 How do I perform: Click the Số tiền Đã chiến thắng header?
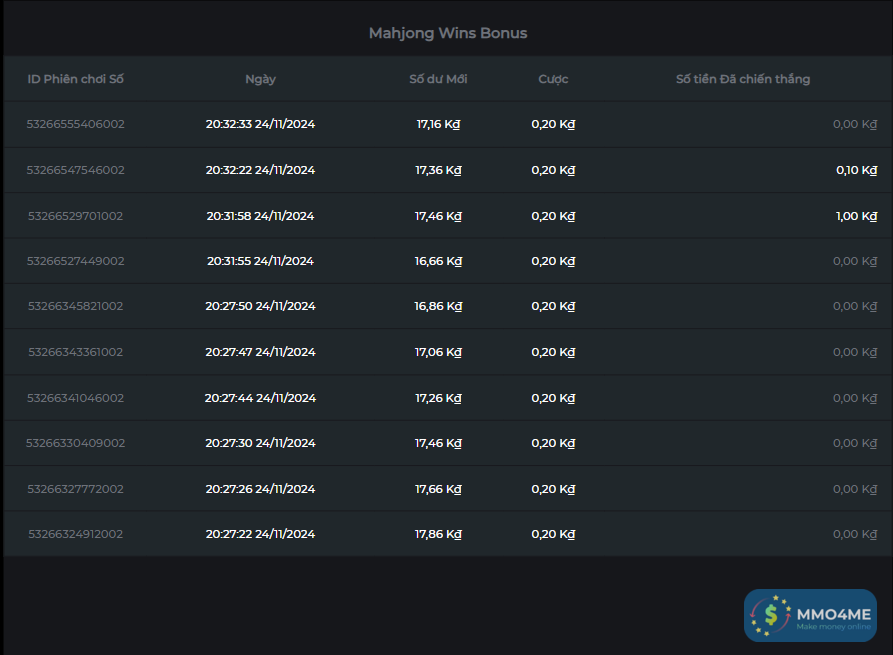[x=743, y=79]
